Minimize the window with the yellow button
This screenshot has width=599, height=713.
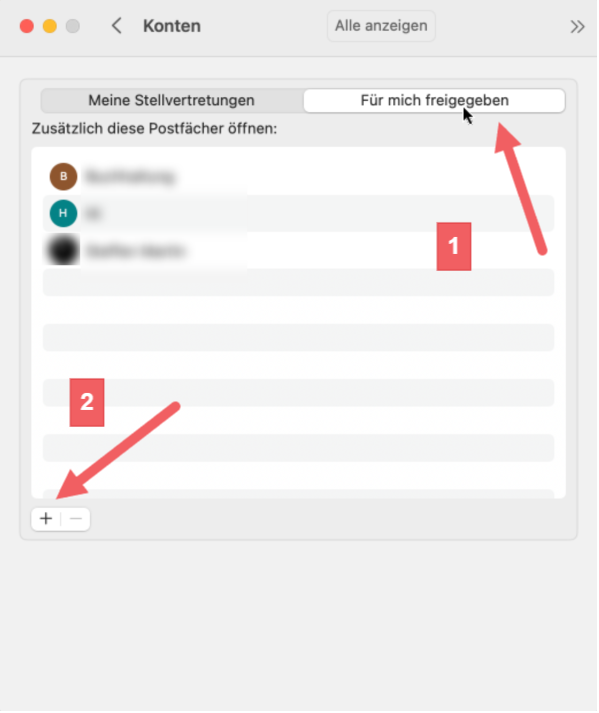coord(50,26)
